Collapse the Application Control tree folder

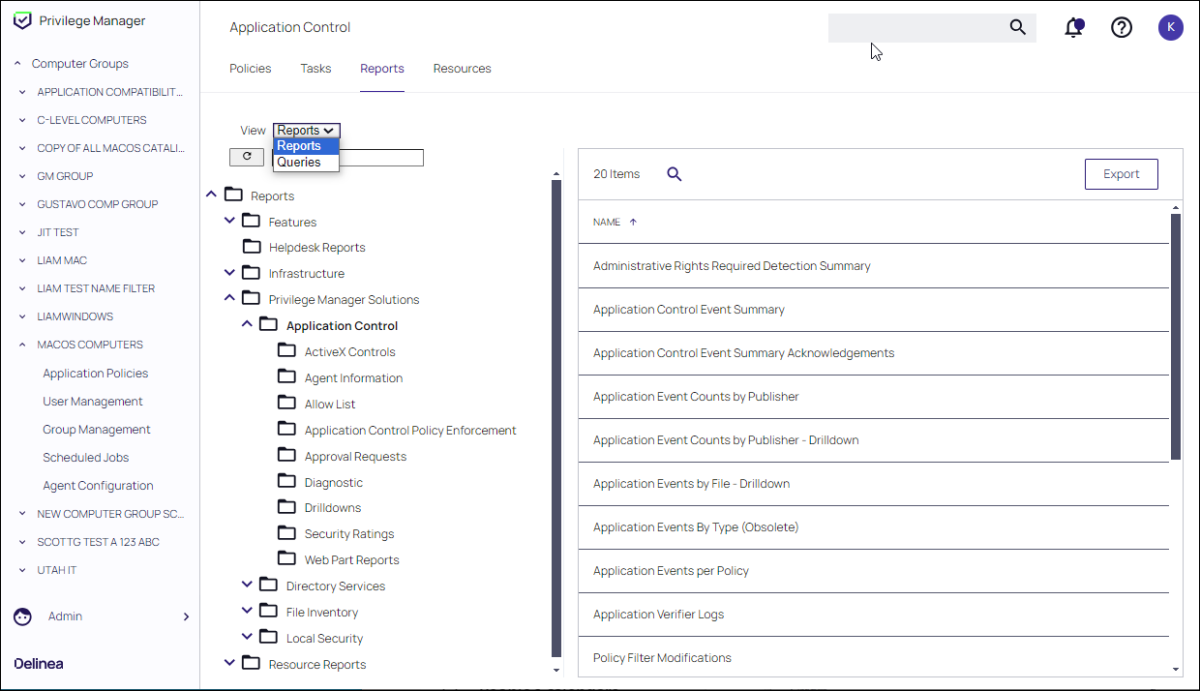pos(247,325)
